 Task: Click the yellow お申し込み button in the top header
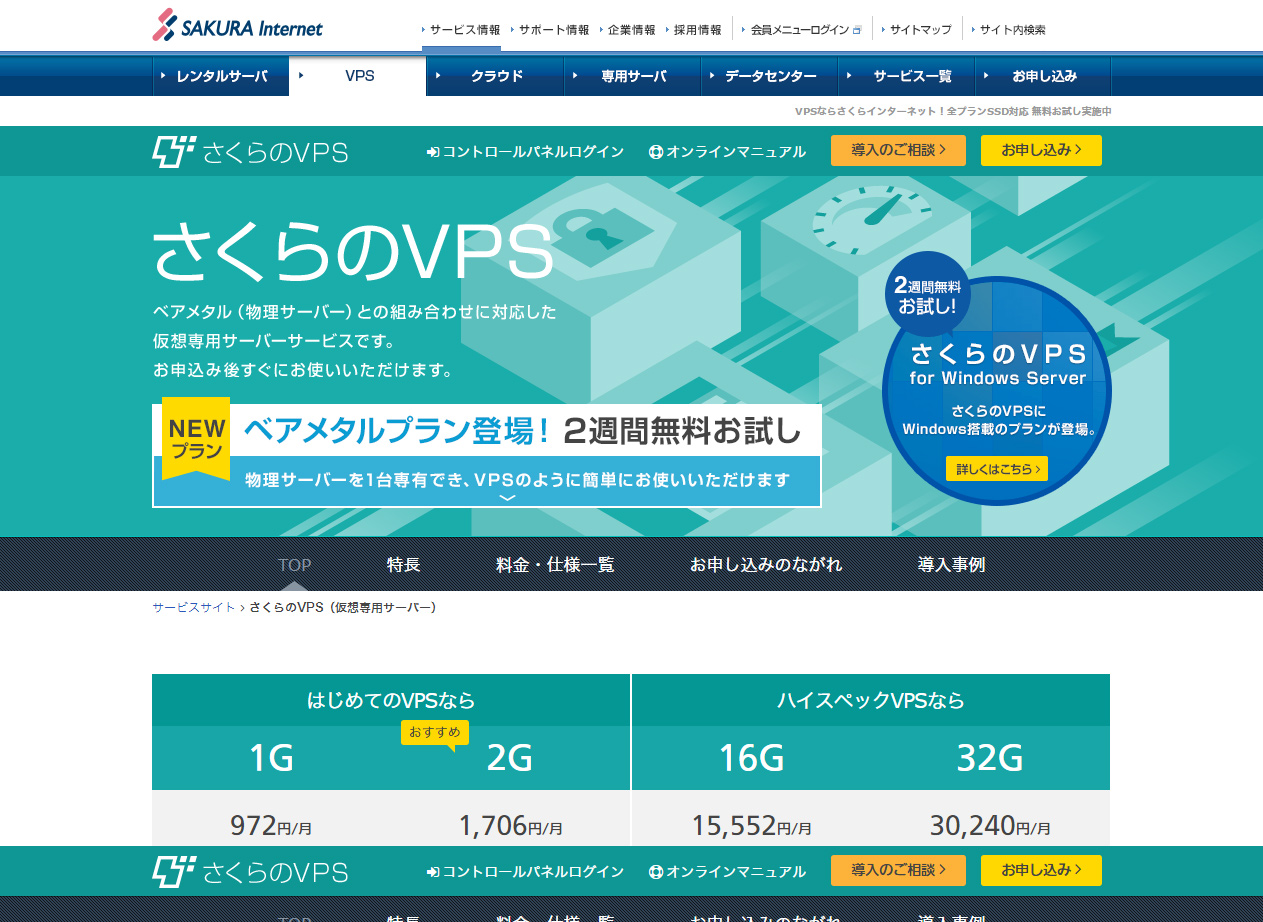click(1041, 150)
